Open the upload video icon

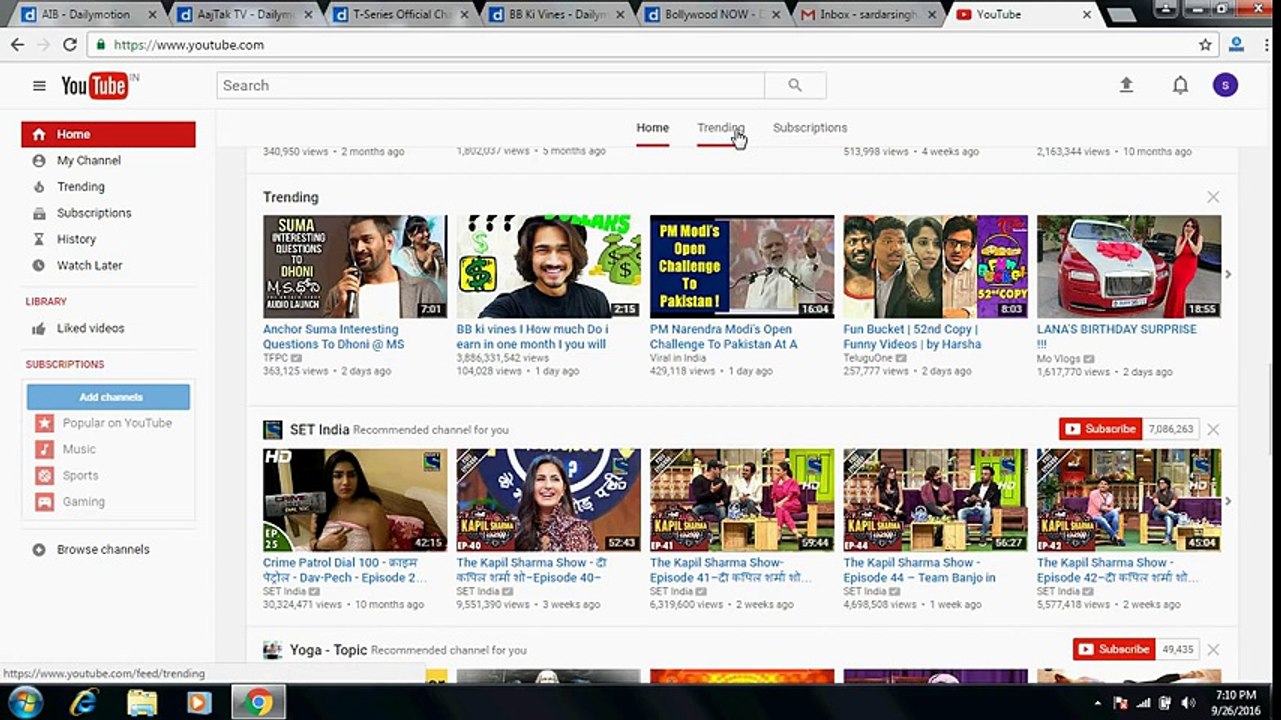coord(1126,86)
